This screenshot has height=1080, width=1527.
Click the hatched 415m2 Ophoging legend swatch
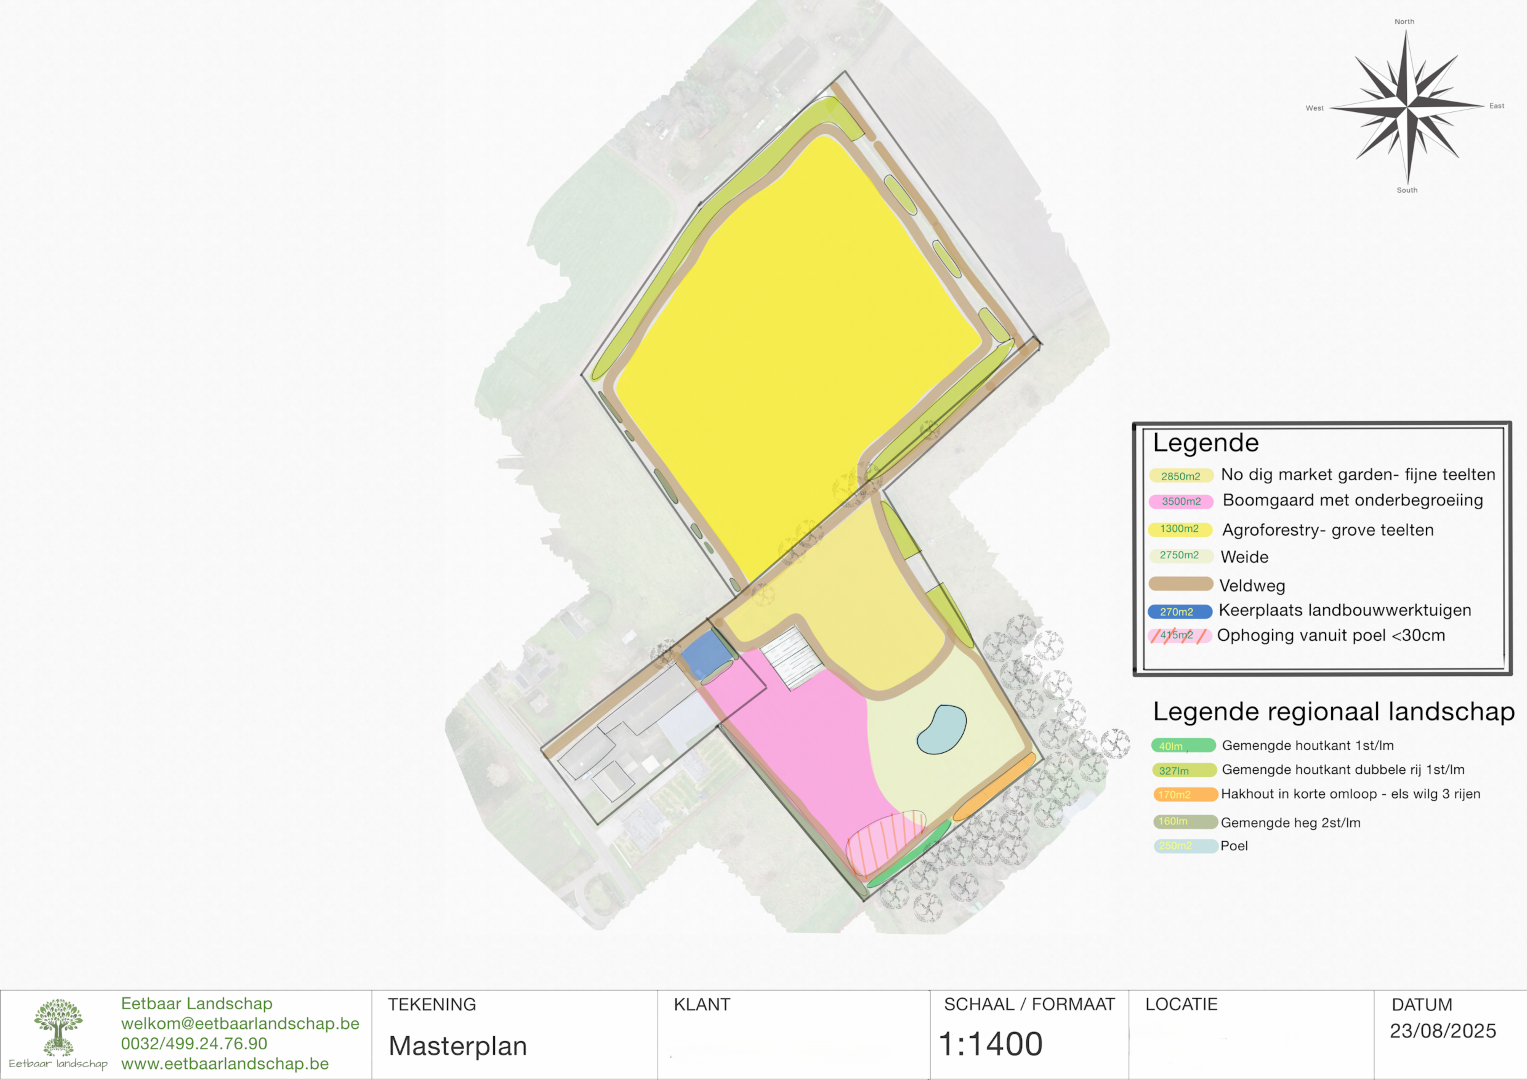tap(1180, 636)
